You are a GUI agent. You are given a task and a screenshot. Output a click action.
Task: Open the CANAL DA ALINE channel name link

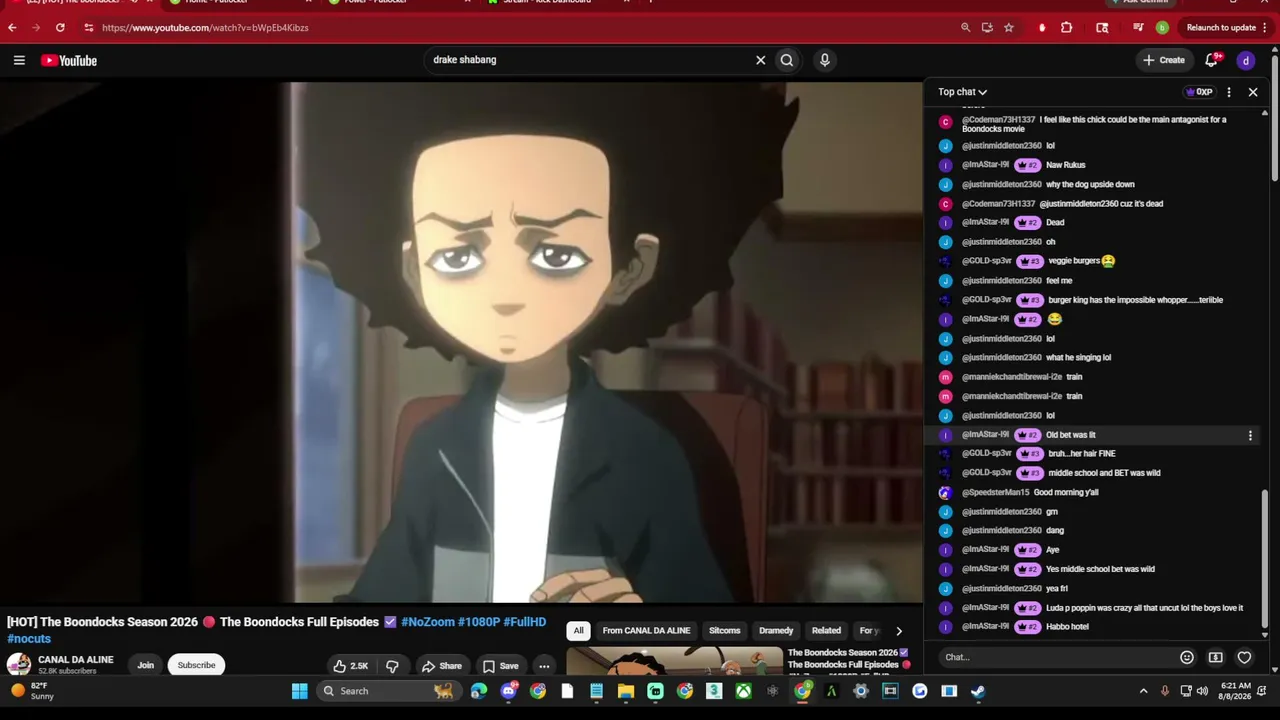(76, 660)
